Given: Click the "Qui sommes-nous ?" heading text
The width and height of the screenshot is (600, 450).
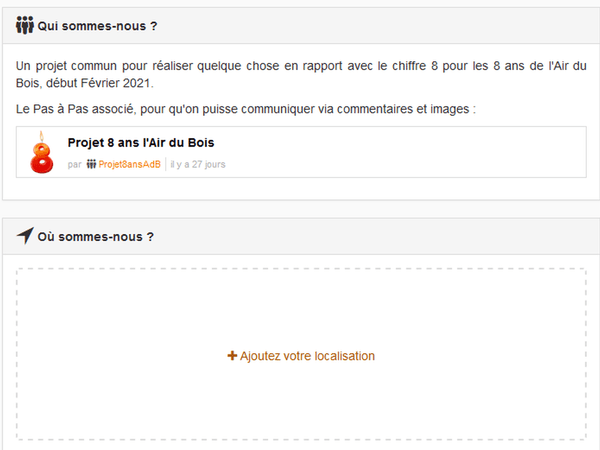Looking at the screenshot, I should tap(98, 25).
